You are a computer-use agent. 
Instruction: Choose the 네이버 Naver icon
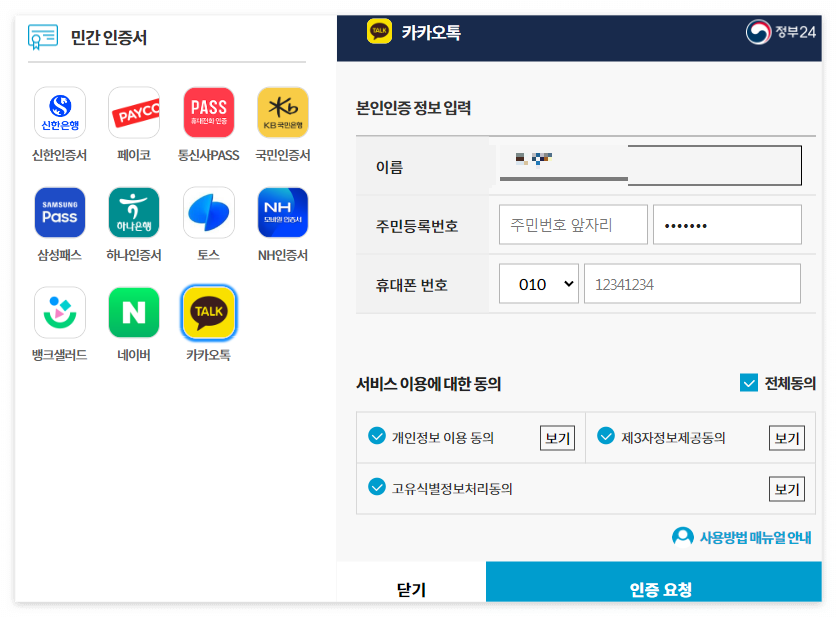134,312
